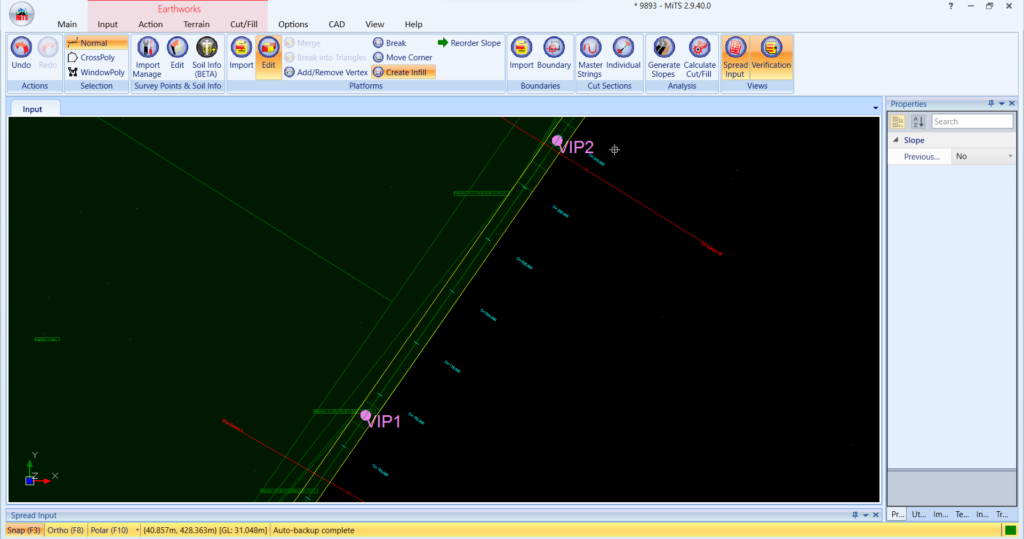Switch to the Pr... bottom panel tab
The width and height of the screenshot is (1024, 539).
coord(898,515)
